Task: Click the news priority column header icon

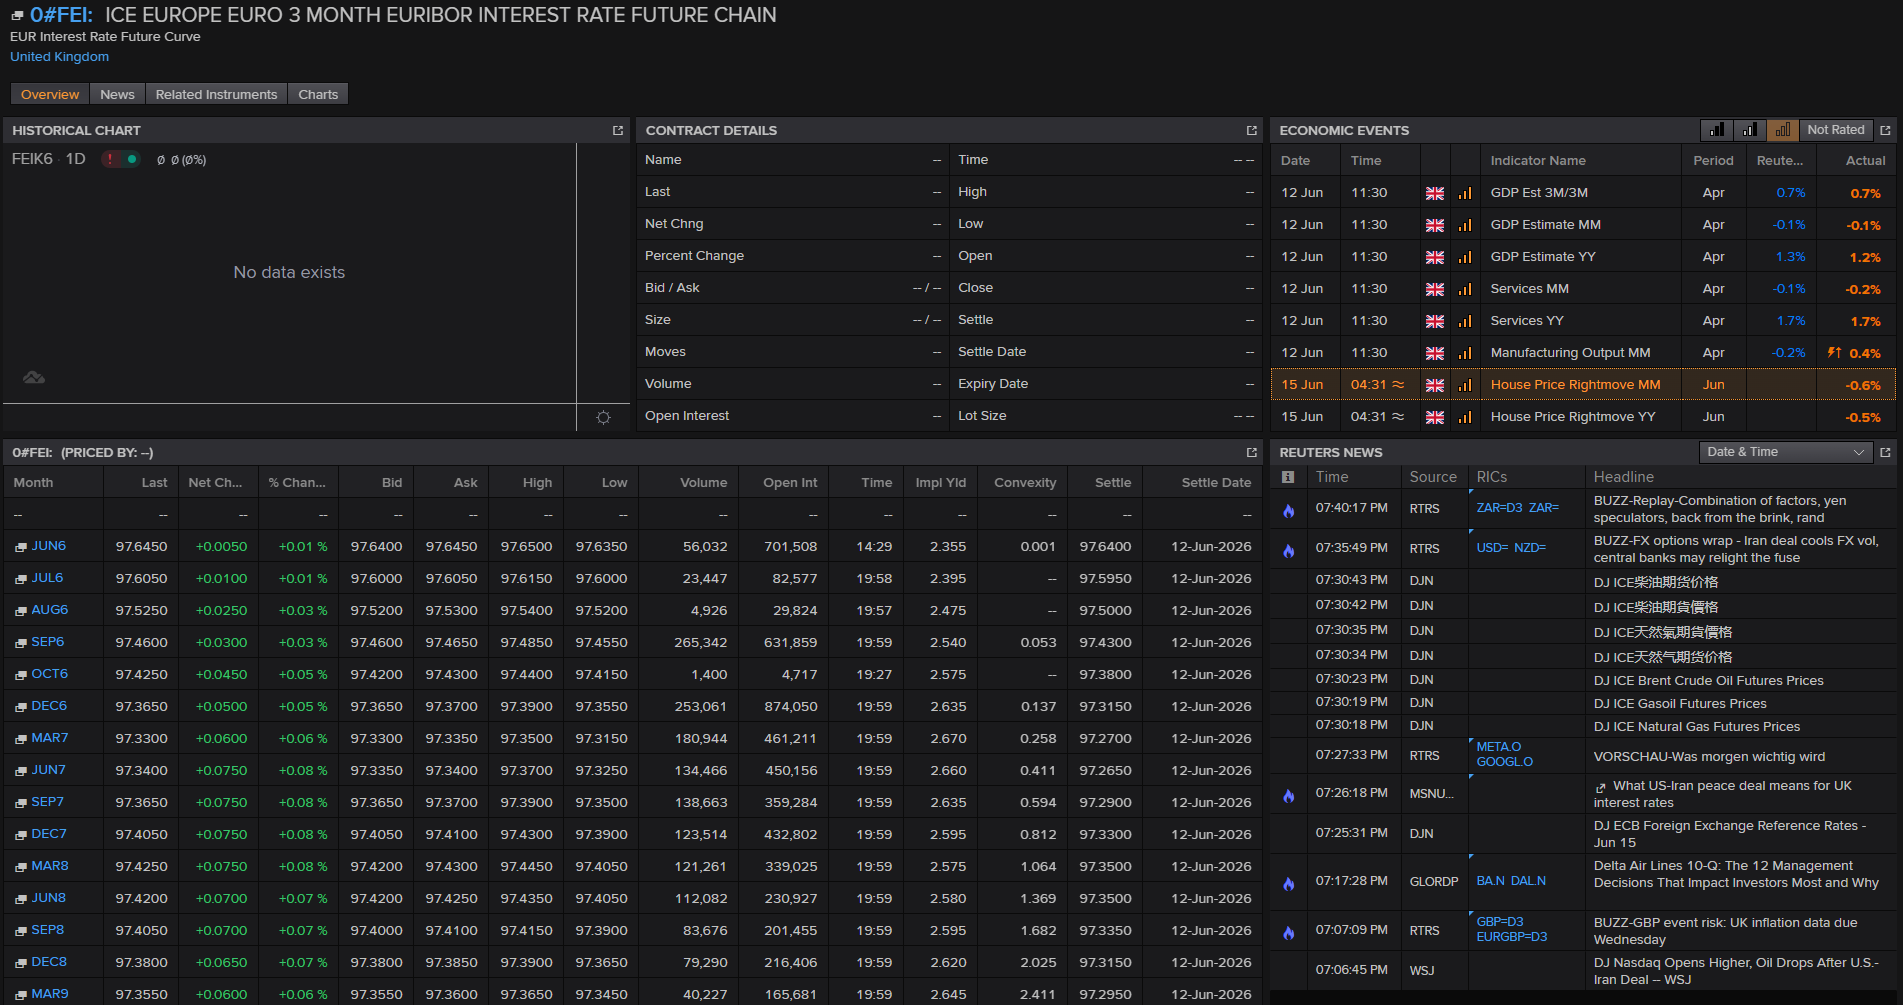Action: point(1288,477)
